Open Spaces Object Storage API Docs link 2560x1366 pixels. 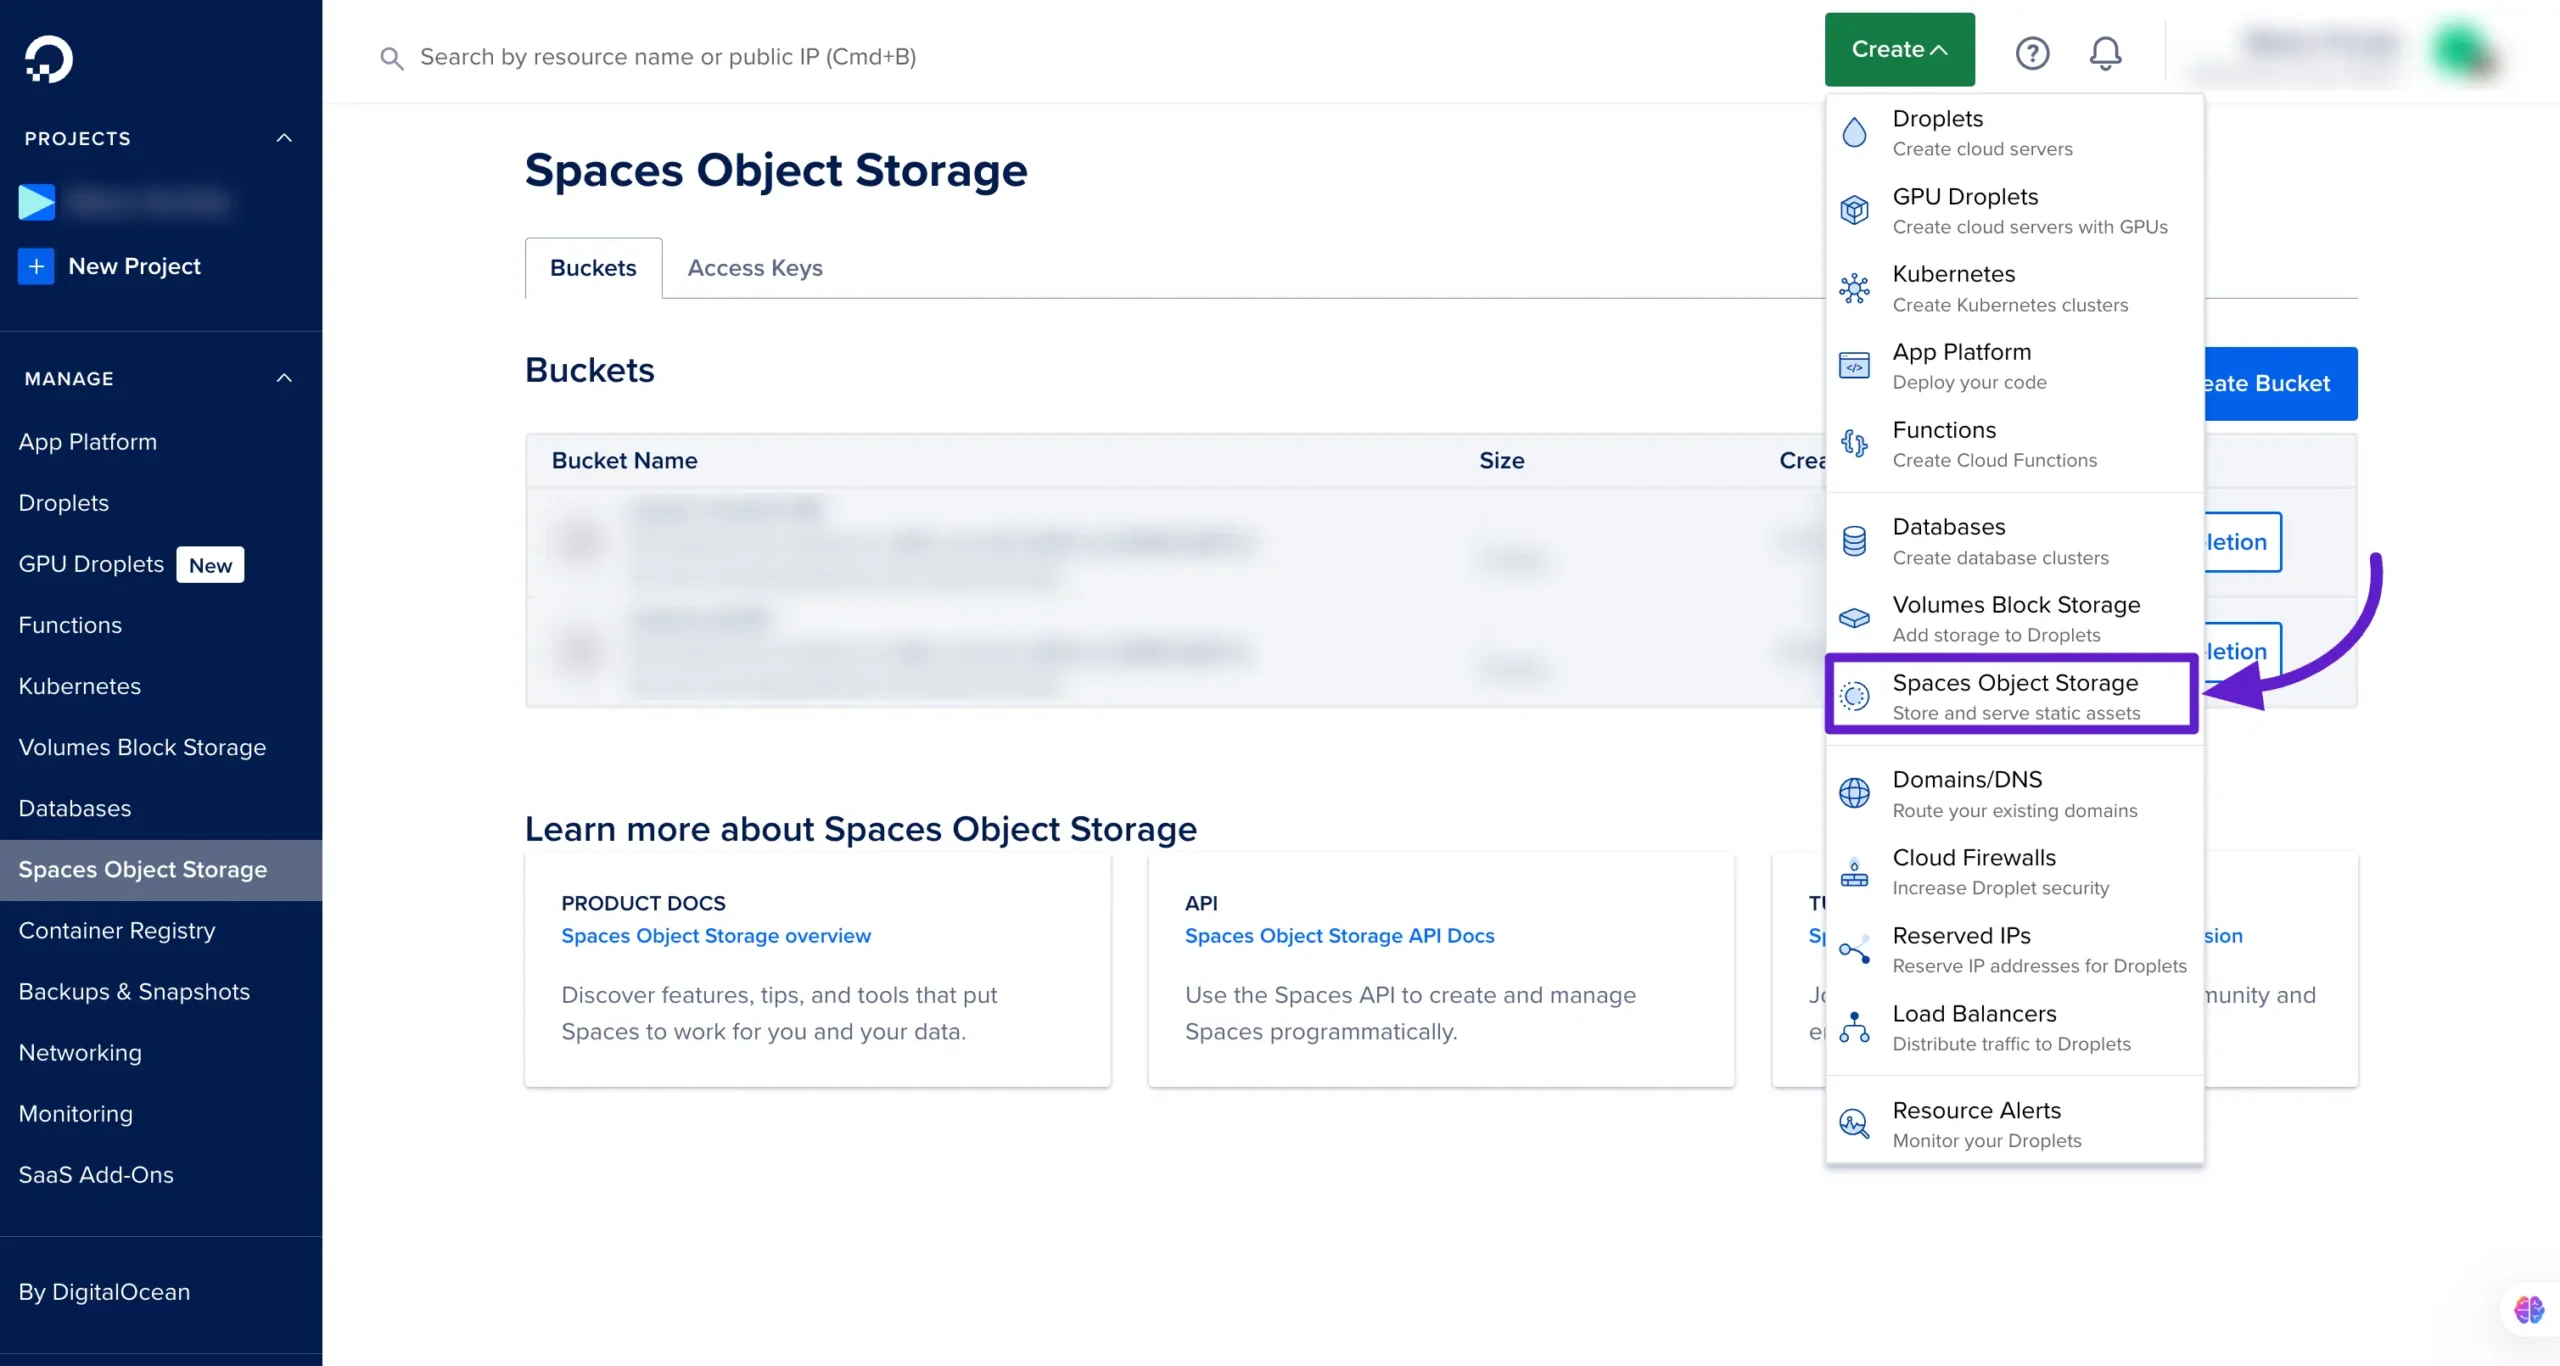point(1339,934)
